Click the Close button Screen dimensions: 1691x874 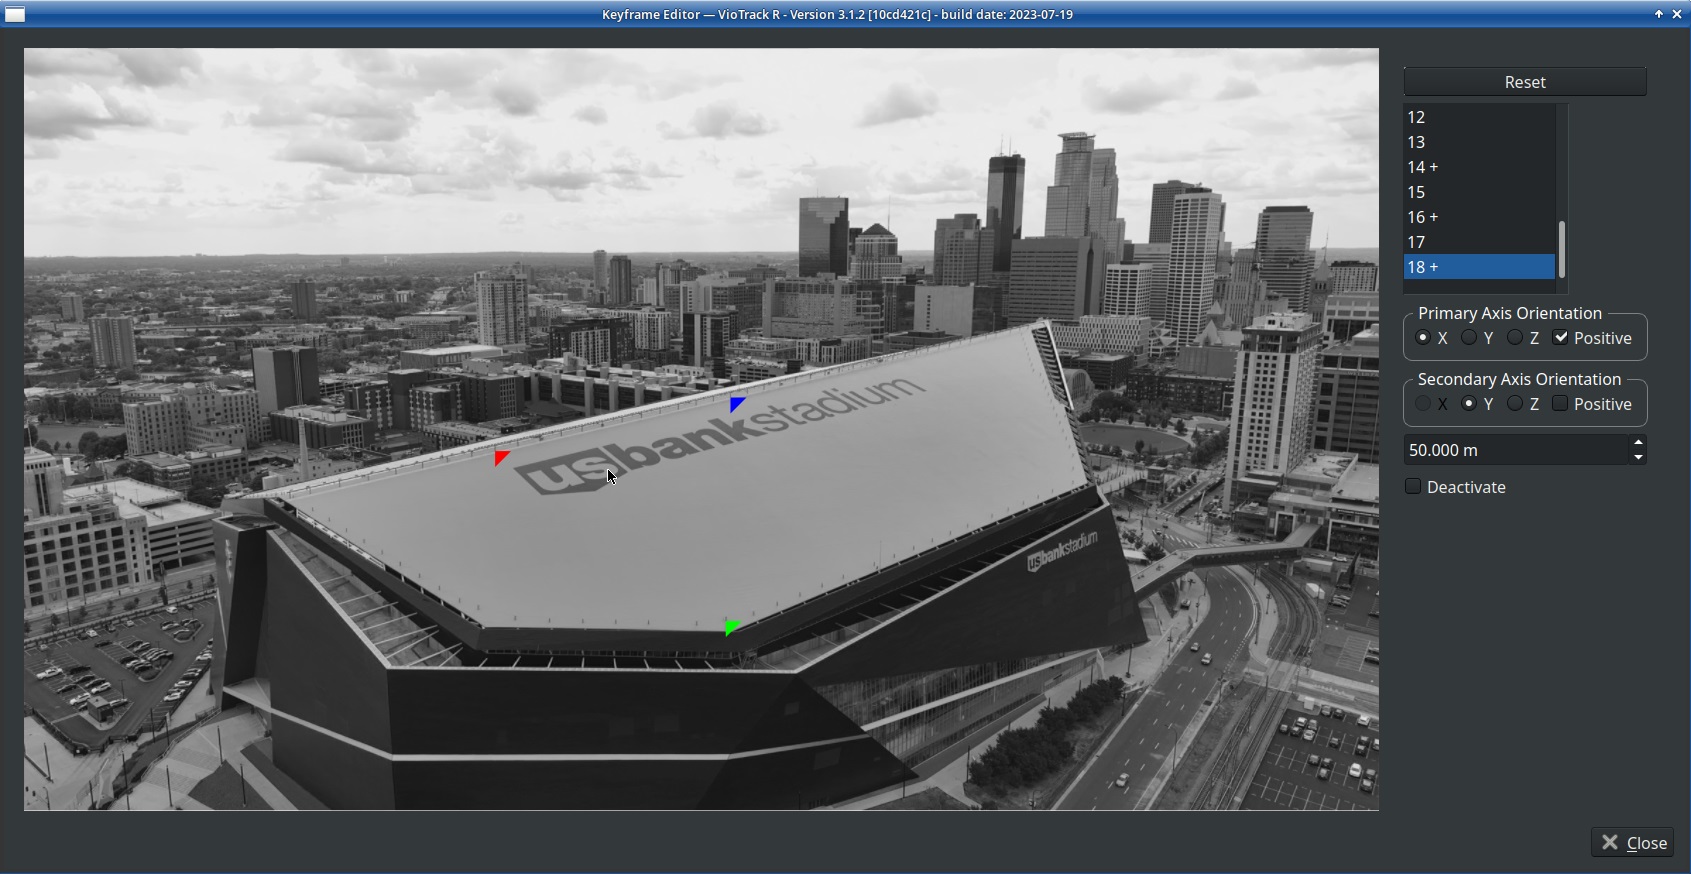coord(1634,843)
